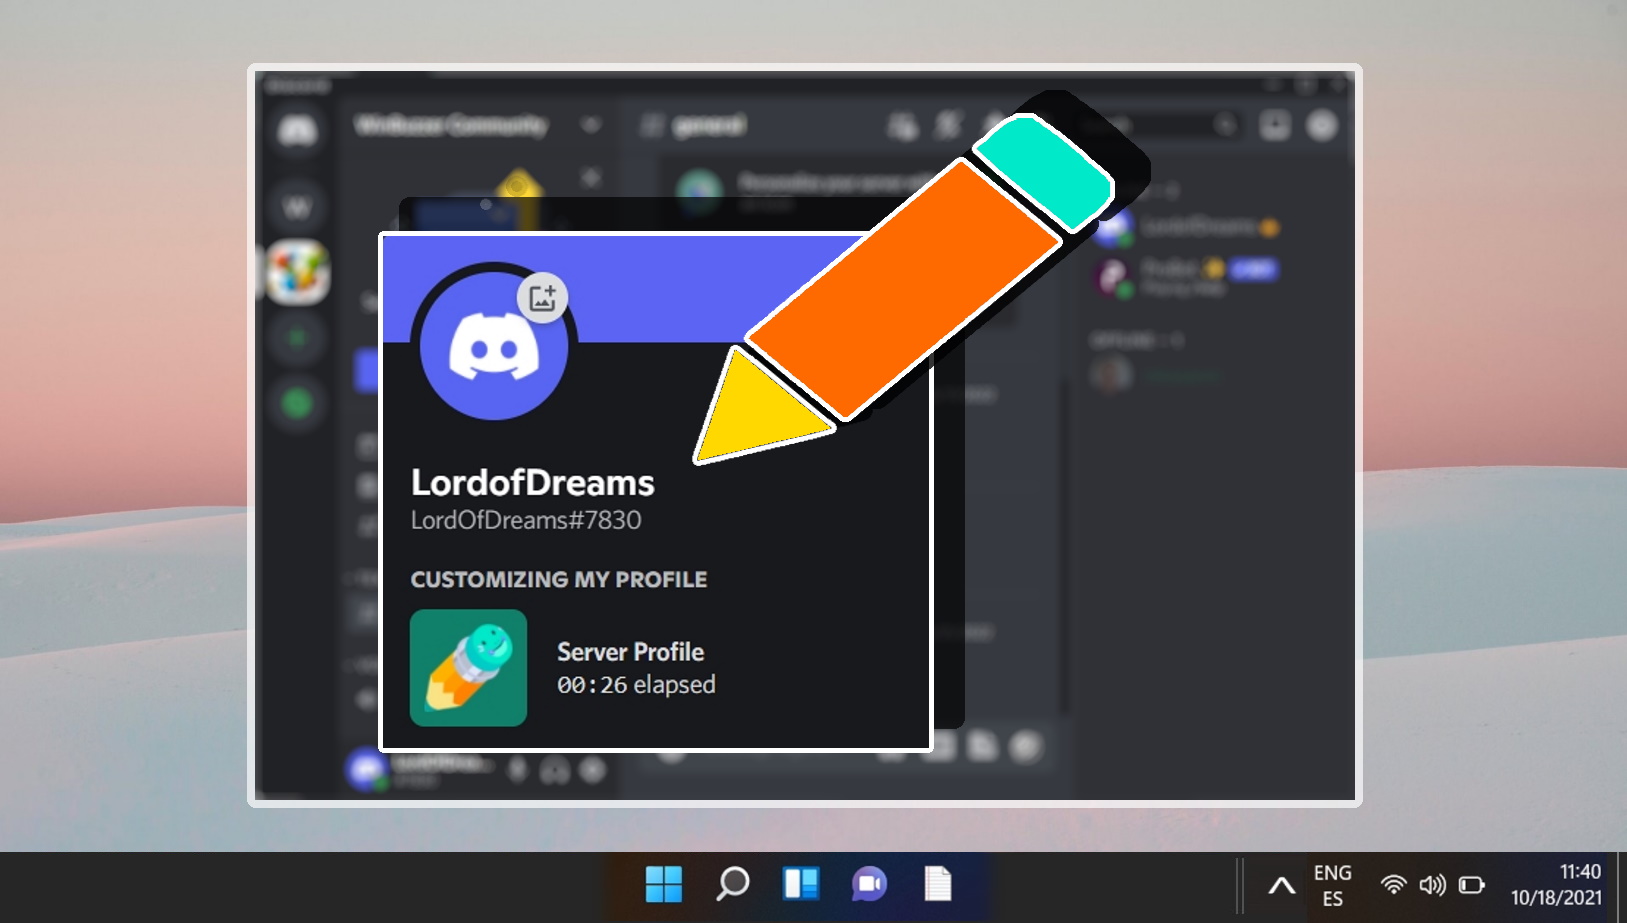
Task: Click the Server Profile activity title
Action: tap(630, 652)
